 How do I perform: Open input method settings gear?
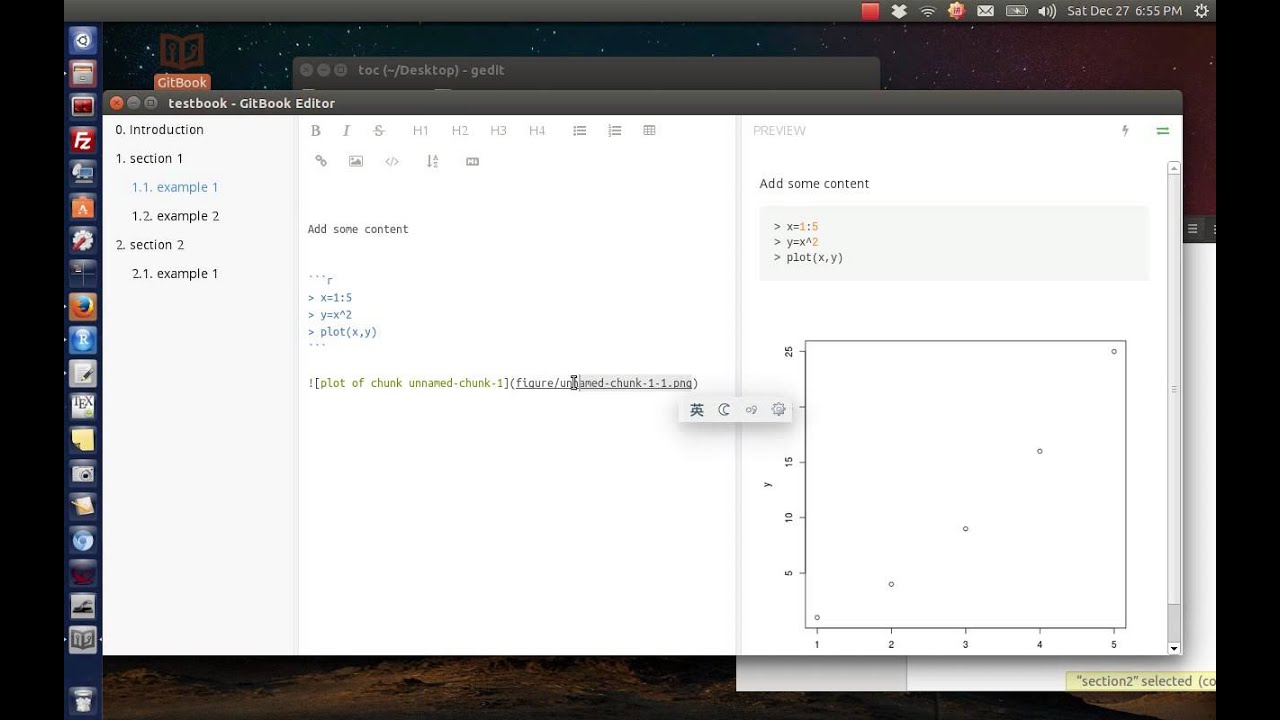778,409
